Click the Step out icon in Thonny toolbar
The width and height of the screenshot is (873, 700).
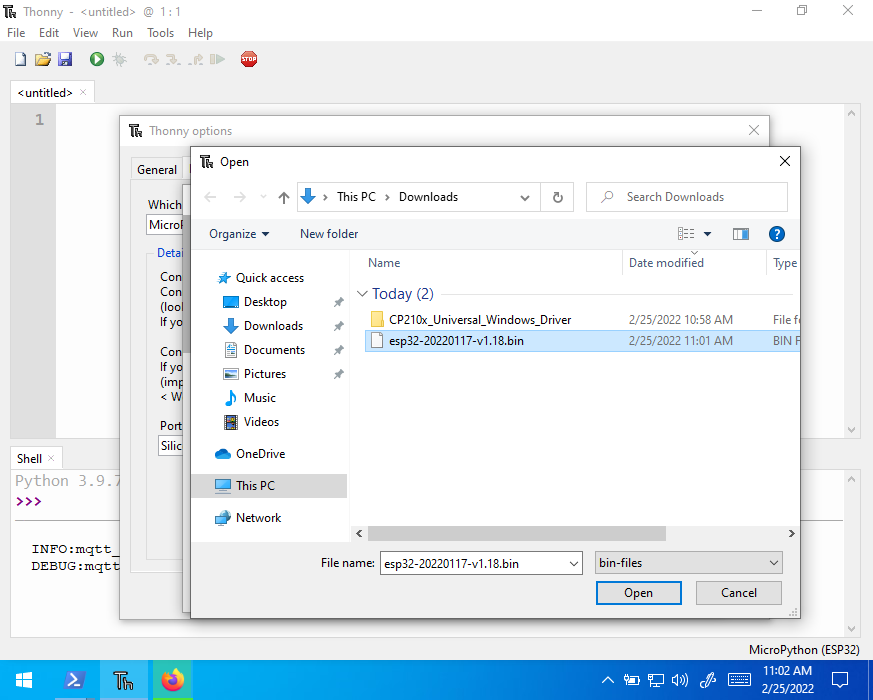point(195,59)
